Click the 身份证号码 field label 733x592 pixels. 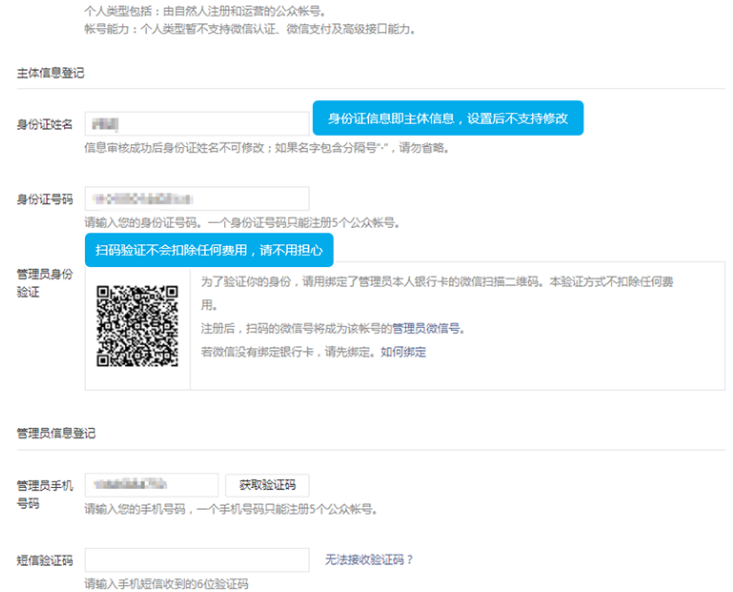pos(44,200)
